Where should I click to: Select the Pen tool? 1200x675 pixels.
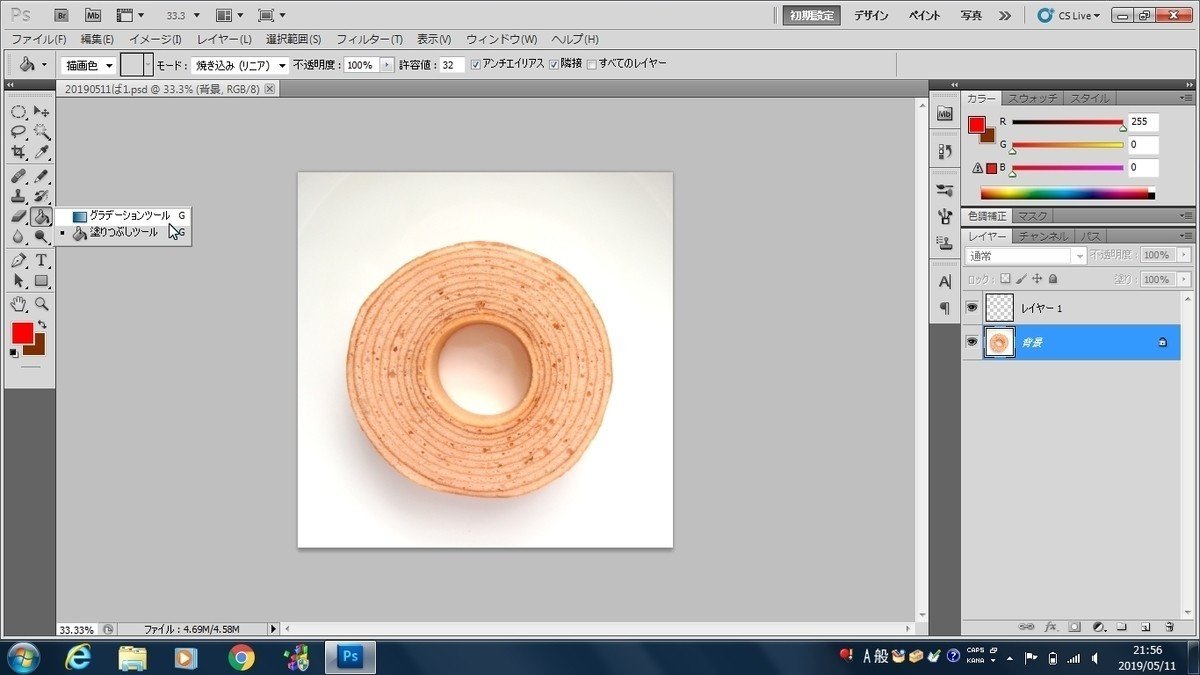click(19, 260)
